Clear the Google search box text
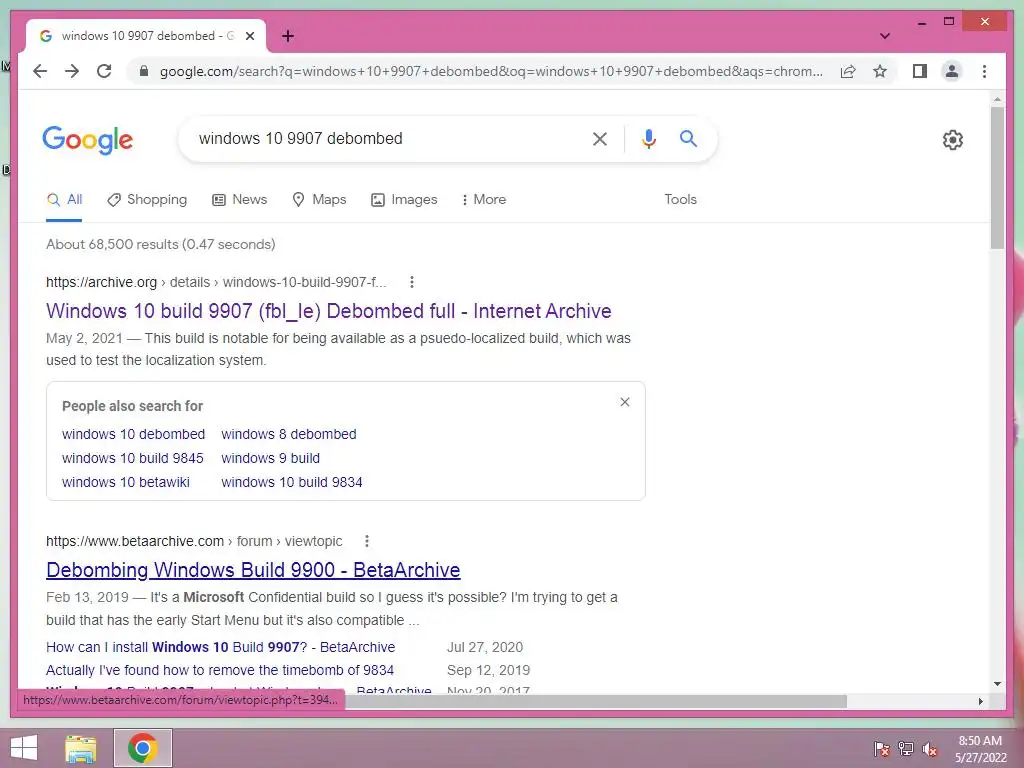 pyautogui.click(x=600, y=138)
